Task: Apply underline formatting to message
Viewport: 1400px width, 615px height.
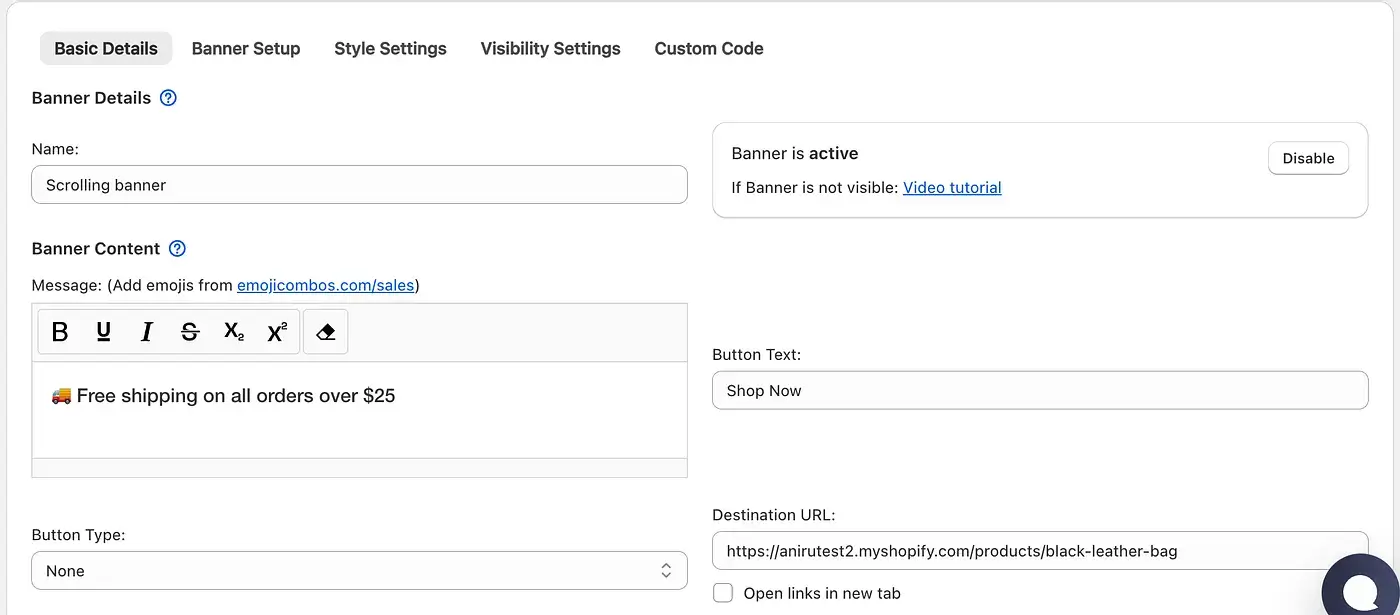Action: pos(103,332)
